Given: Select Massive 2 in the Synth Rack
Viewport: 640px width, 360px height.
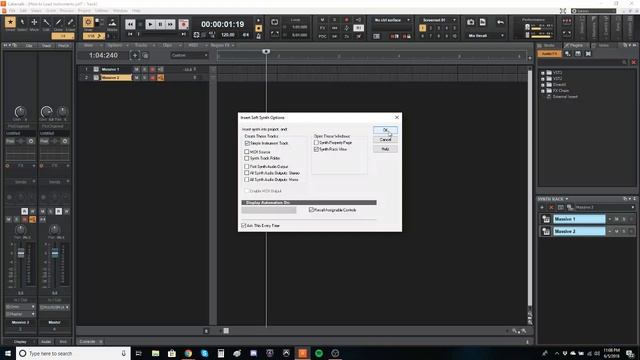Looking at the screenshot, I should click(x=579, y=231).
